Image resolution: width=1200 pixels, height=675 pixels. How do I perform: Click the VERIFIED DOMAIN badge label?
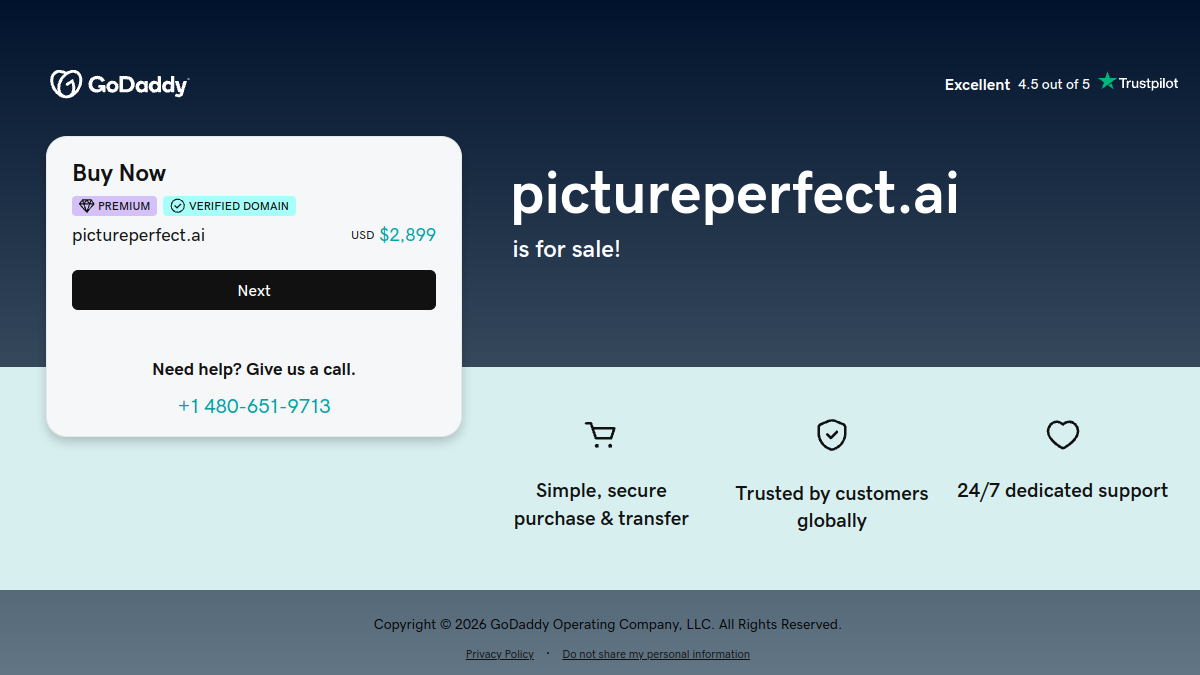(x=238, y=206)
